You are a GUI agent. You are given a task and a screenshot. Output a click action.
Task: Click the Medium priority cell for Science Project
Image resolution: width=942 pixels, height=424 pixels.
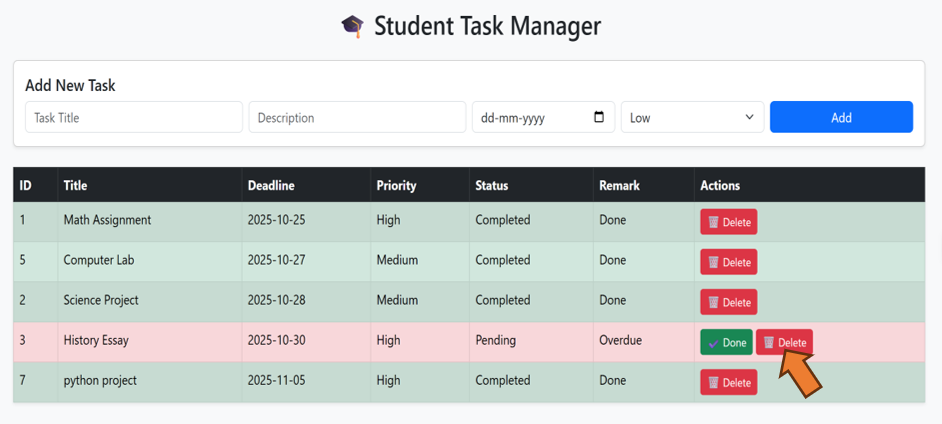tap(420, 300)
